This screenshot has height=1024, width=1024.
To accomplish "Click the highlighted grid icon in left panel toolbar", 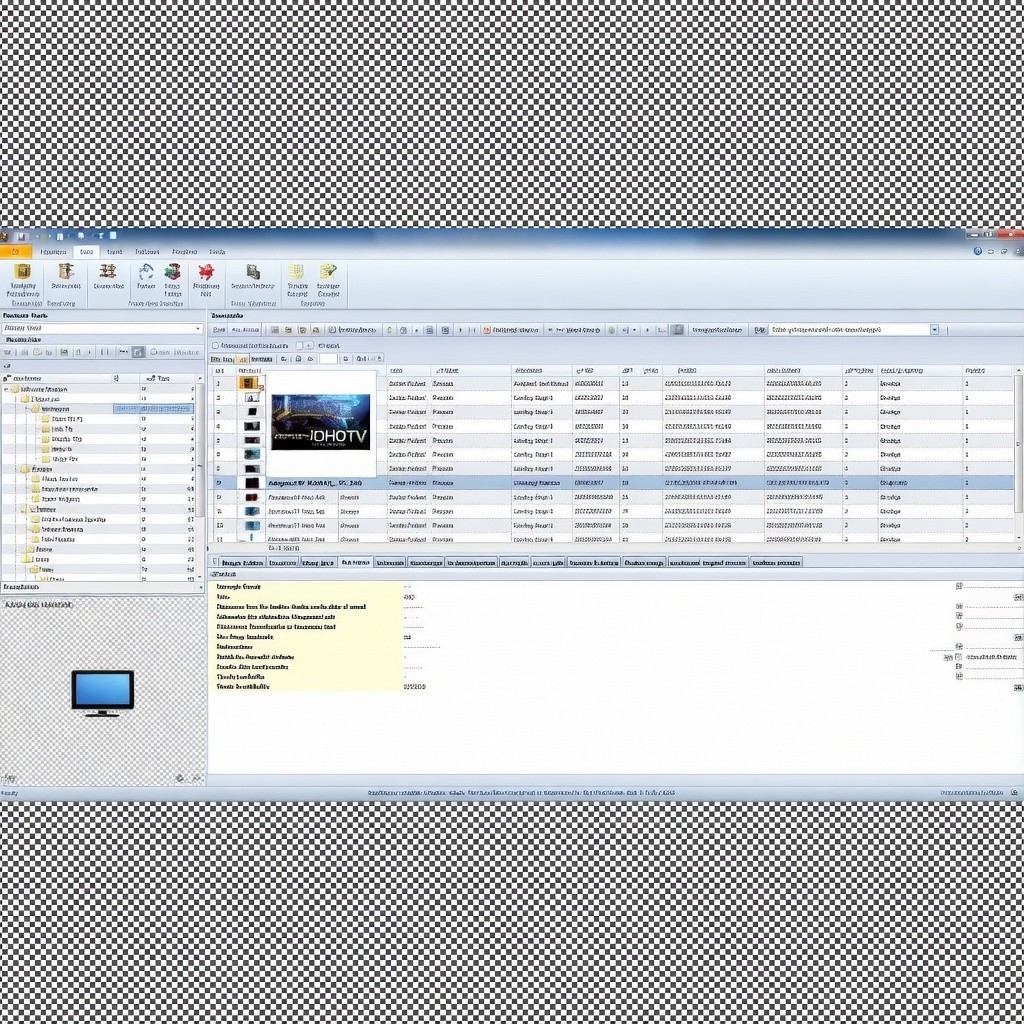I will tap(138, 352).
